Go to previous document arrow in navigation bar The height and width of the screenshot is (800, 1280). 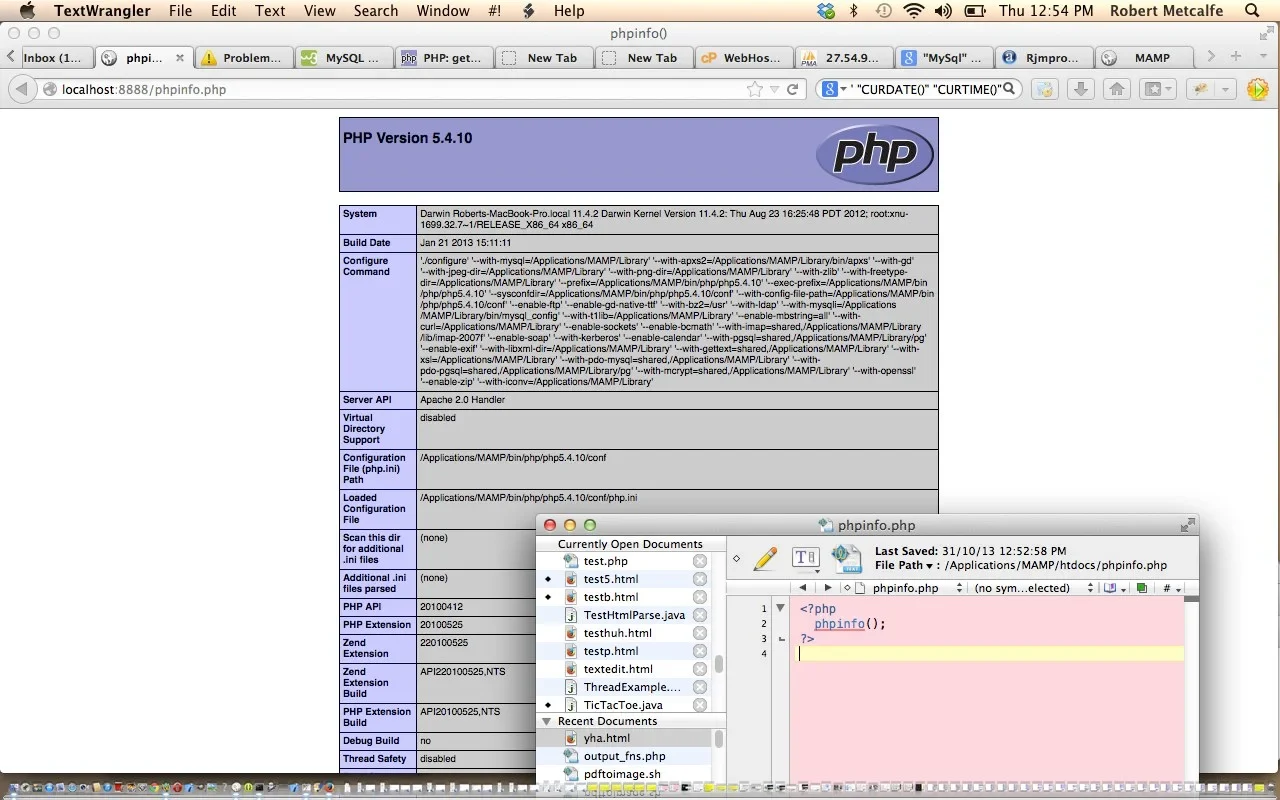(x=803, y=588)
